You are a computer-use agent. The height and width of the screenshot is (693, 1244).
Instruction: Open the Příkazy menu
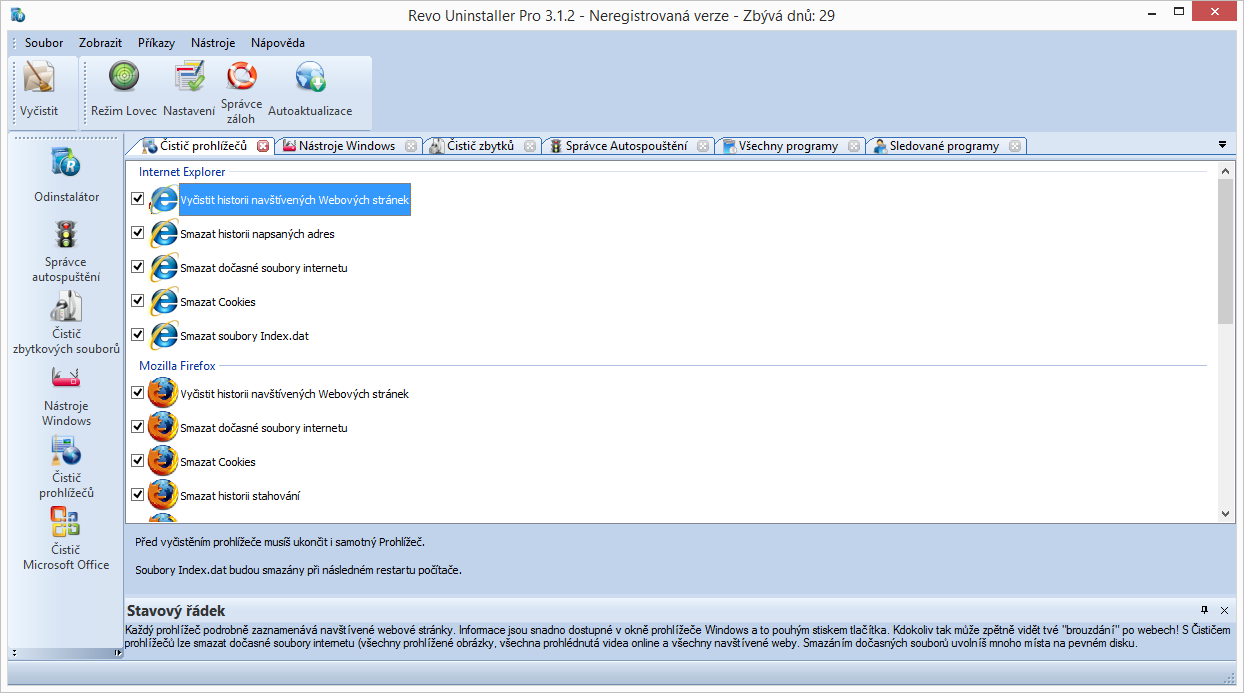(156, 43)
